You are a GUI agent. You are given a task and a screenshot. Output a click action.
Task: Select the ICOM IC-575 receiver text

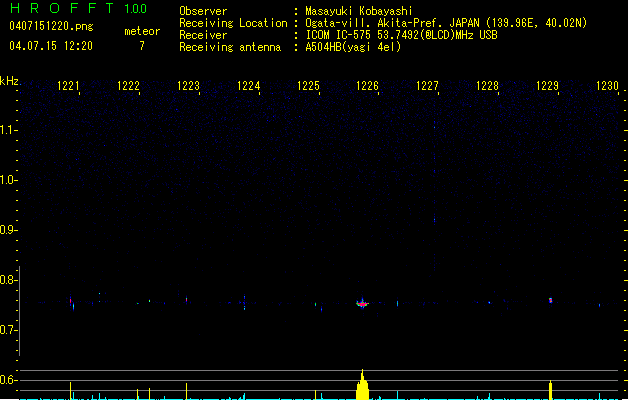401,35
